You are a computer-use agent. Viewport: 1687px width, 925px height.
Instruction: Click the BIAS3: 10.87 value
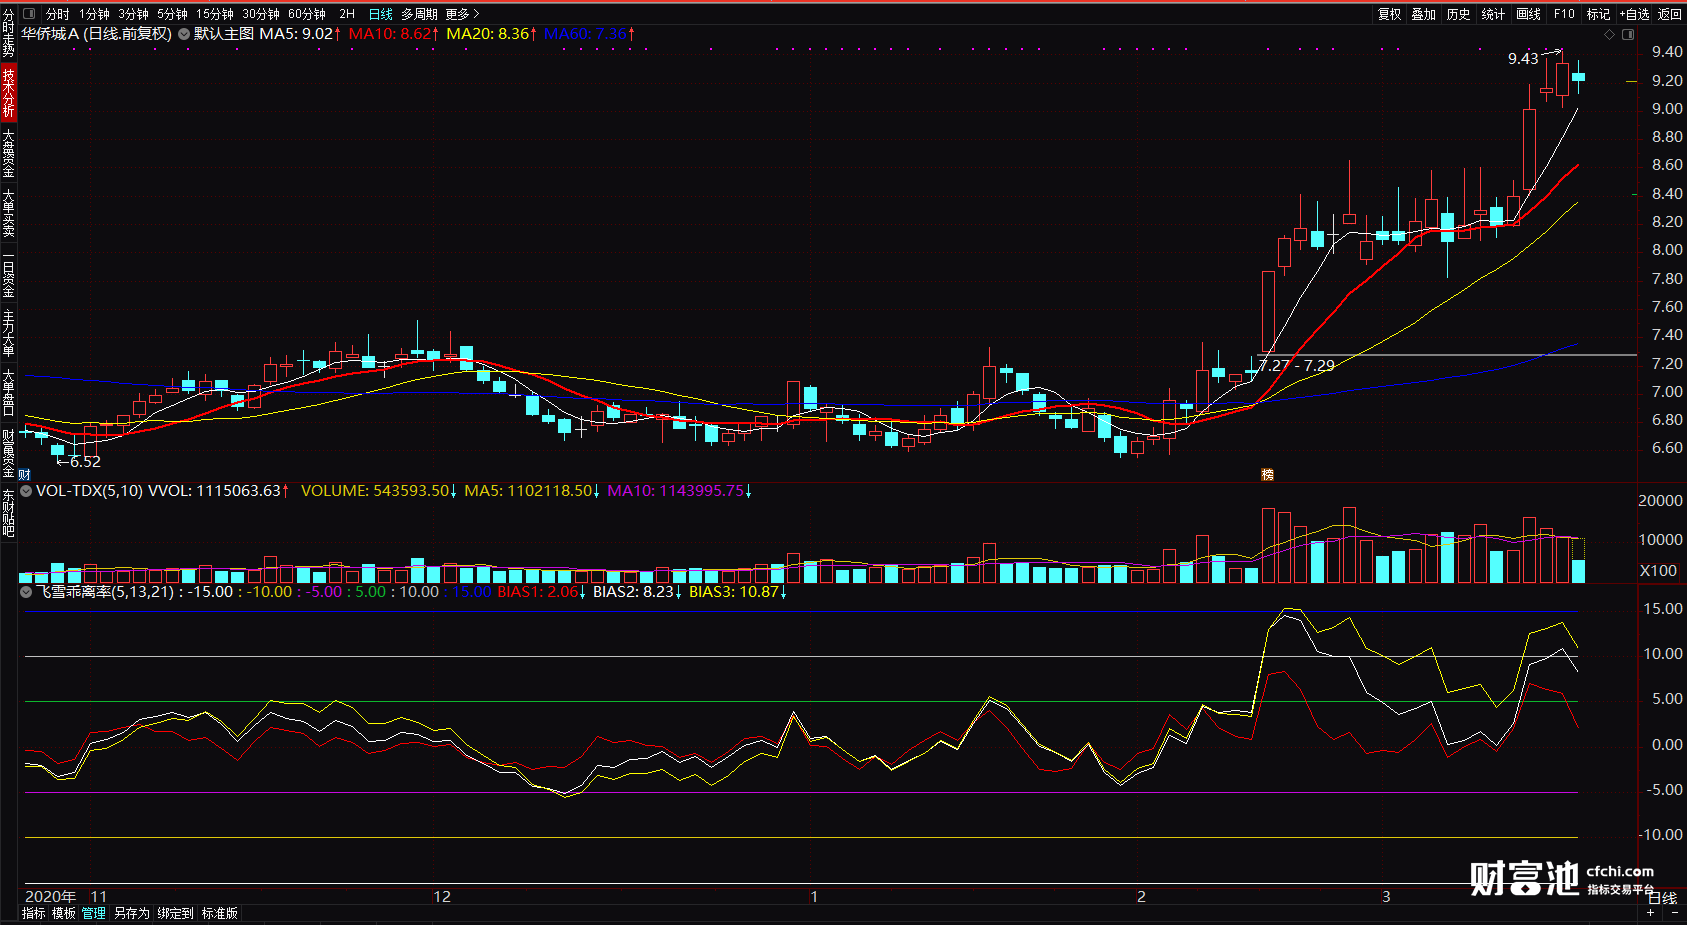click(x=738, y=592)
